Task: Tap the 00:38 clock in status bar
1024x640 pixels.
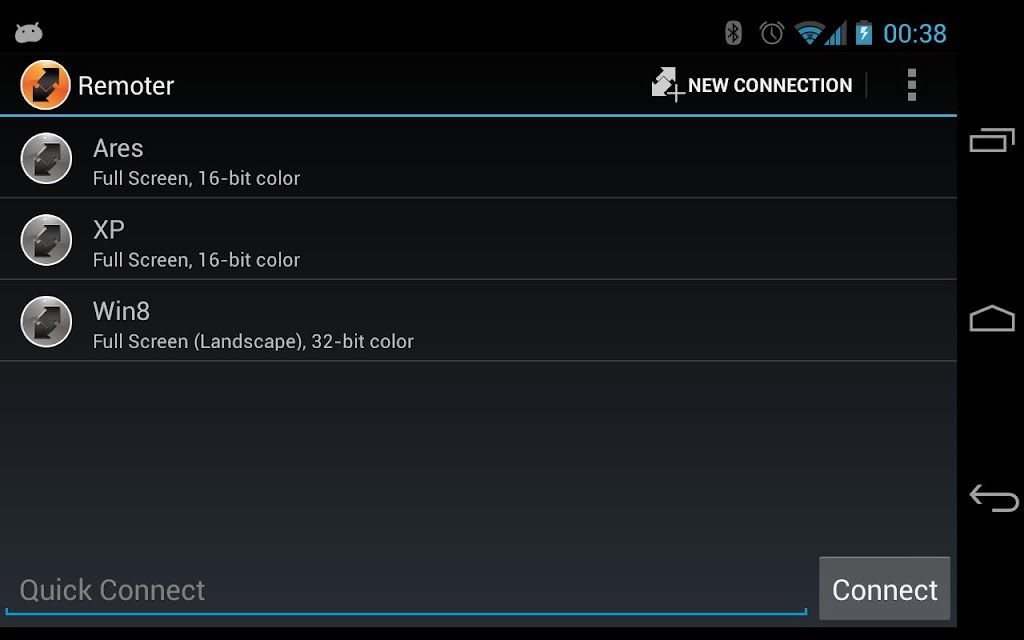Action: click(x=915, y=33)
